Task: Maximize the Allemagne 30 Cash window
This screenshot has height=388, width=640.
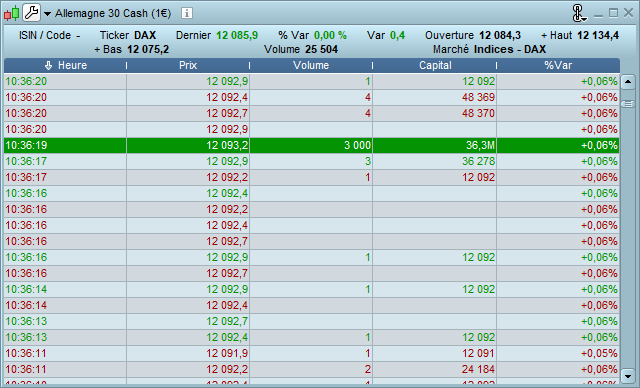Action: click(613, 13)
